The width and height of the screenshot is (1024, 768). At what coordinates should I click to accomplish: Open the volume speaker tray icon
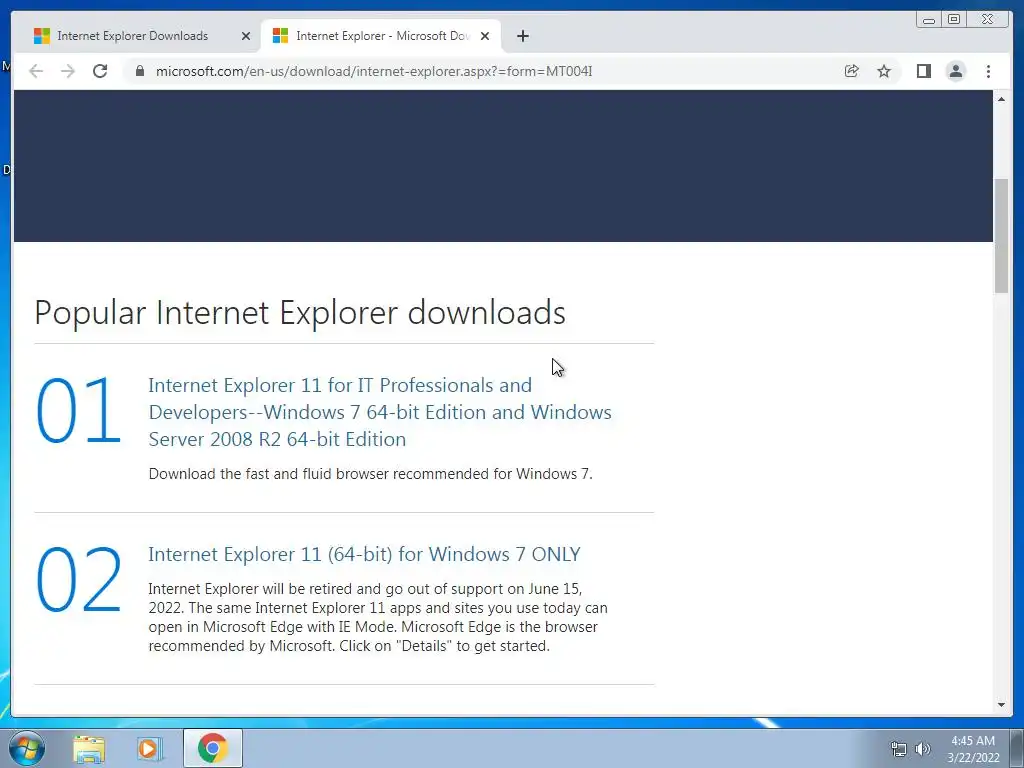tap(923, 749)
